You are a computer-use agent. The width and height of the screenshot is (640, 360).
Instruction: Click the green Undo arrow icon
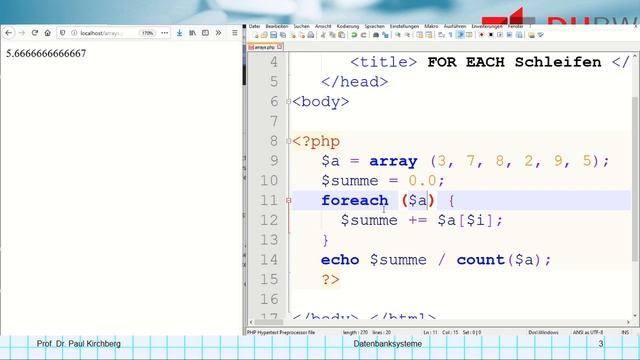(354, 35)
